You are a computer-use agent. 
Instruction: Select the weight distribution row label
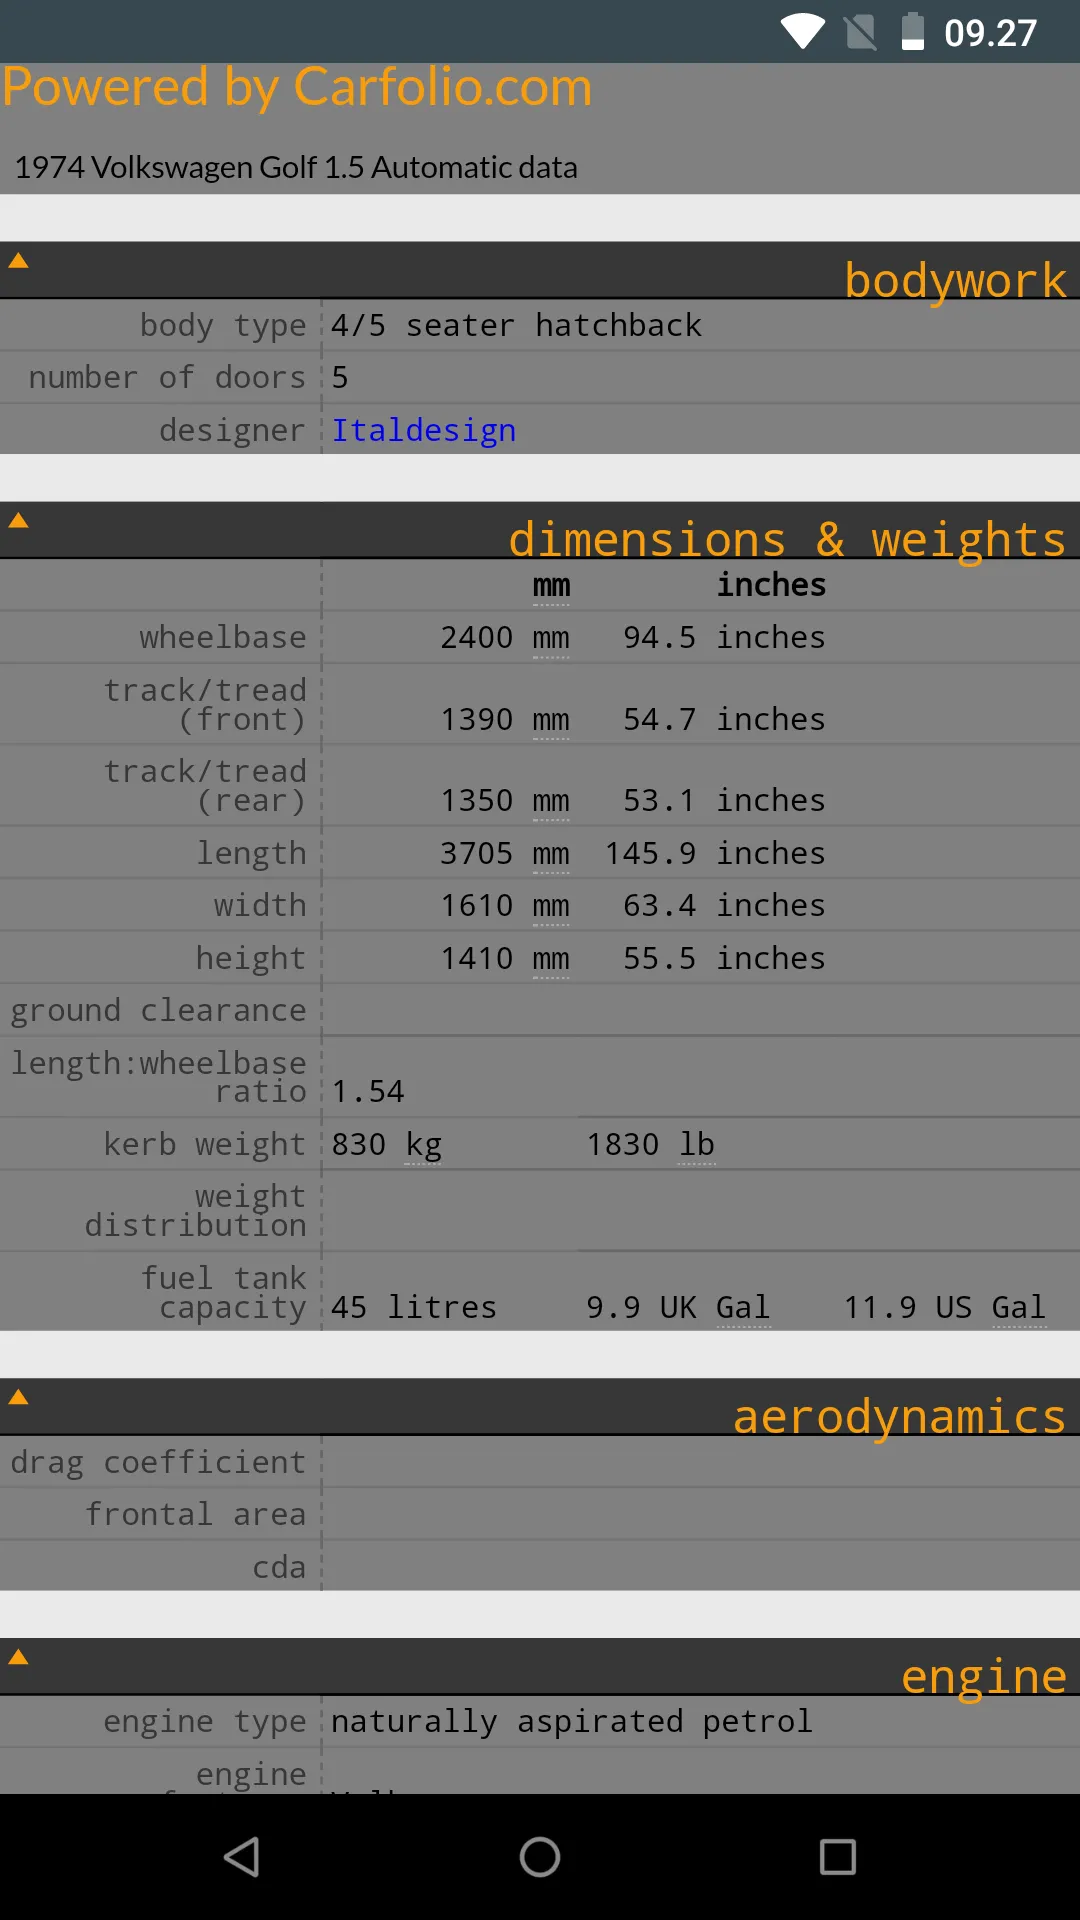196,1211
